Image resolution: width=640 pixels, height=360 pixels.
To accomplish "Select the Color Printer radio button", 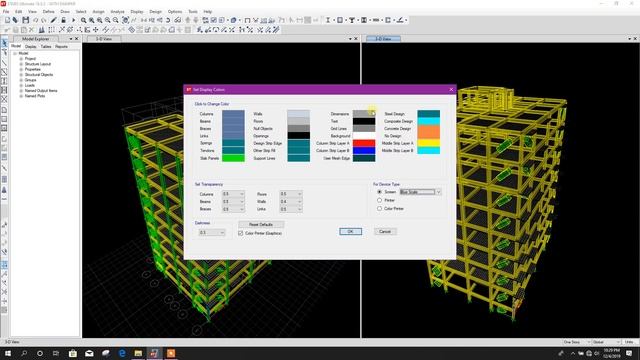I will 380,208.
